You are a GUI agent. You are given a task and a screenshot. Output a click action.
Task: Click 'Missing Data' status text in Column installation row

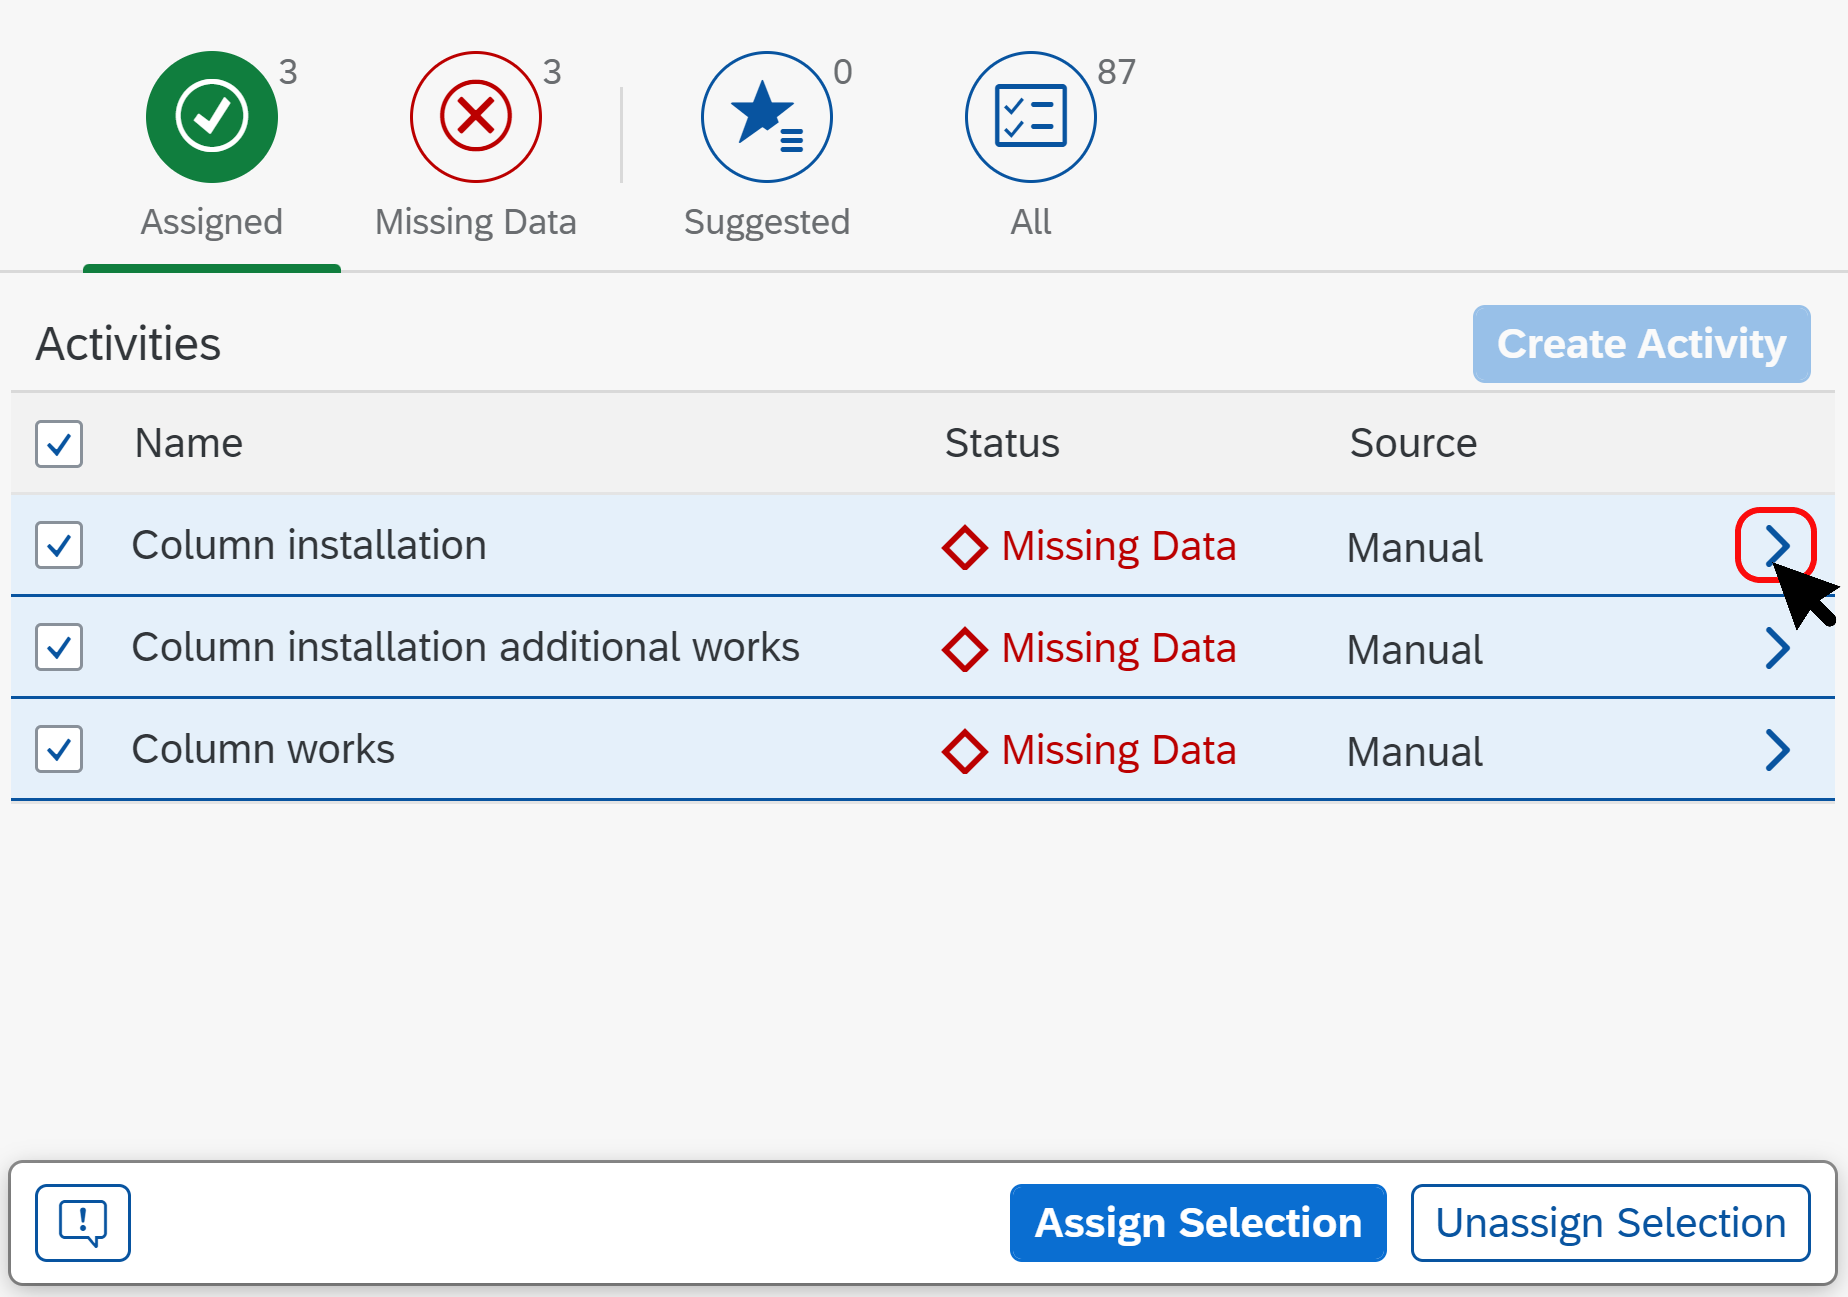point(1119,547)
